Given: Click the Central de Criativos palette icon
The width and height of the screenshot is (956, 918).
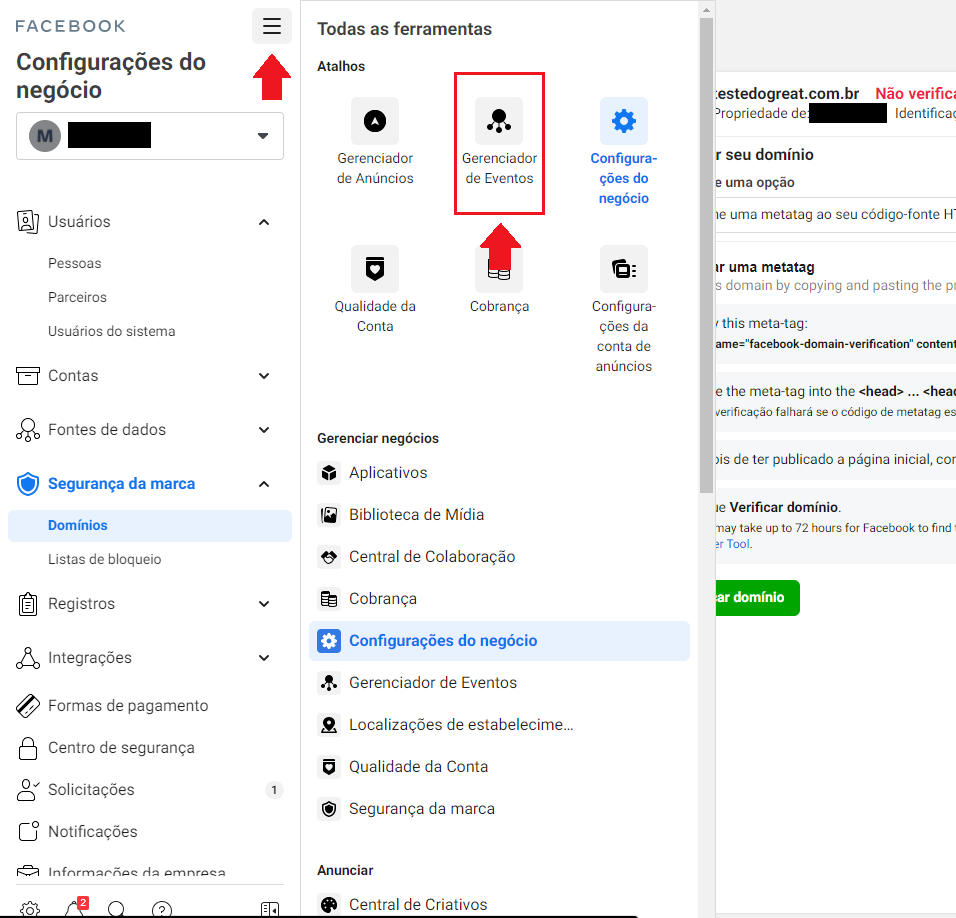Looking at the screenshot, I should tap(329, 905).
